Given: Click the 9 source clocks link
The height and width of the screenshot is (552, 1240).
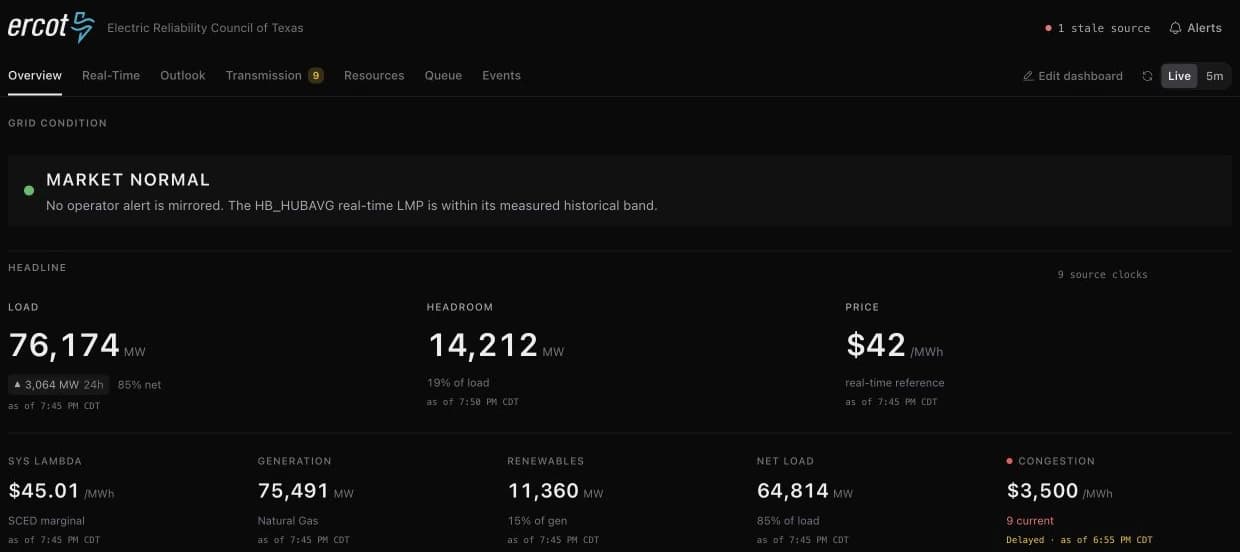Looking at the screenshot, I should pos(1103,274).
